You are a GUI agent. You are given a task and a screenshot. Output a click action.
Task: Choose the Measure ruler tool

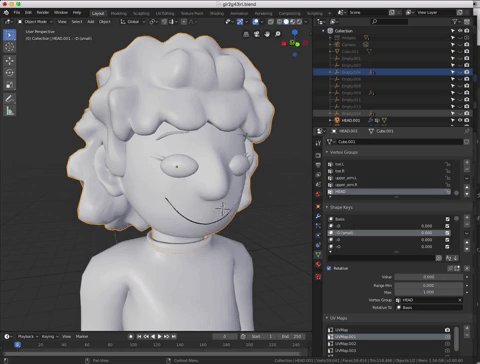click(10, 111)
